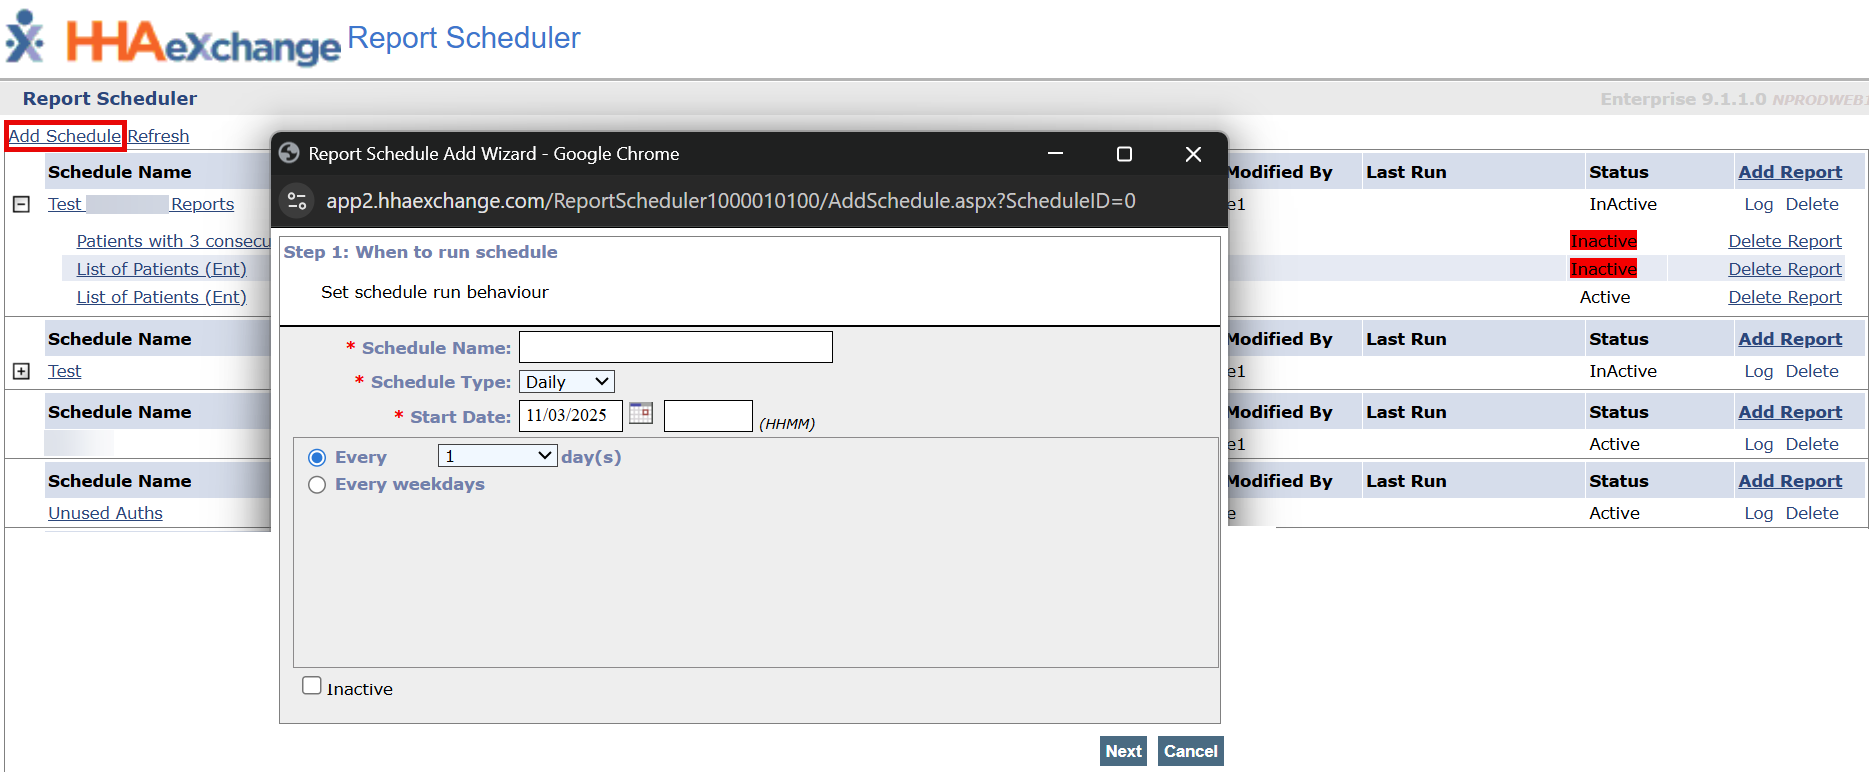Click the HHMM start time field
The height and width of the screenshot is (772, 1869).
[x=708, y=416]
